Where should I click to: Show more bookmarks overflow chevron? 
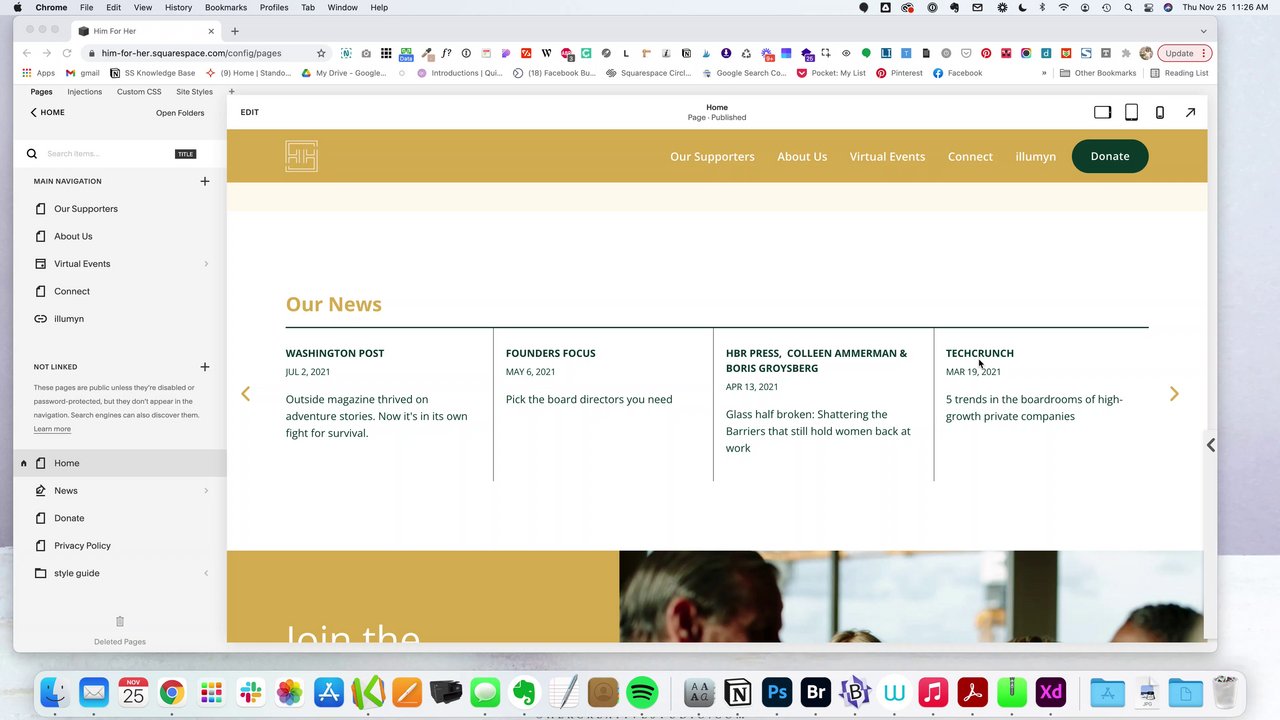pyautogui.click(x=1044, y=73)
